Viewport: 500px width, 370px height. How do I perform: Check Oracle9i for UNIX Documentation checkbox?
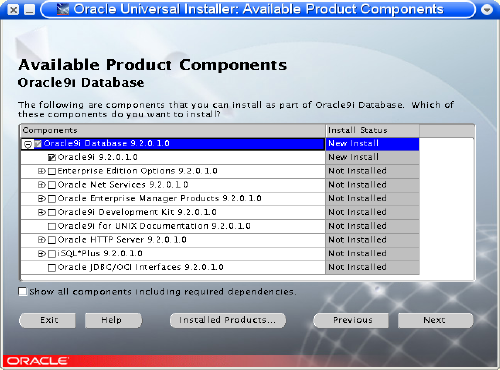(x=52, y=227)
